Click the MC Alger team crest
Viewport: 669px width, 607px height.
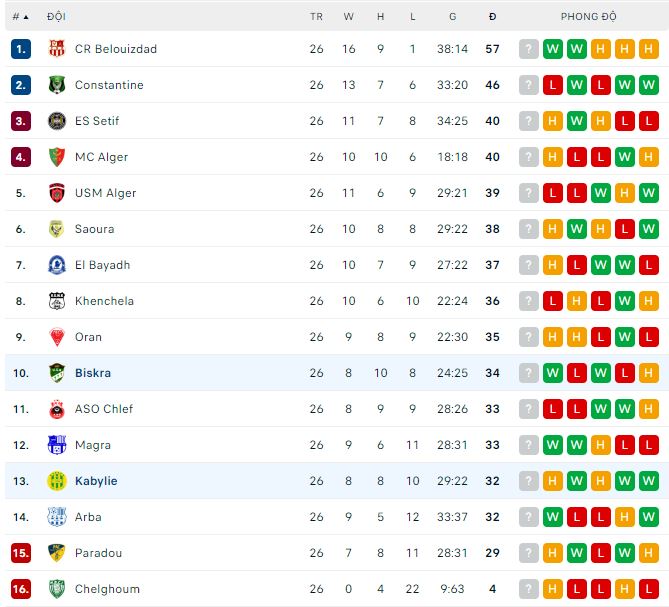coord(56,157)
